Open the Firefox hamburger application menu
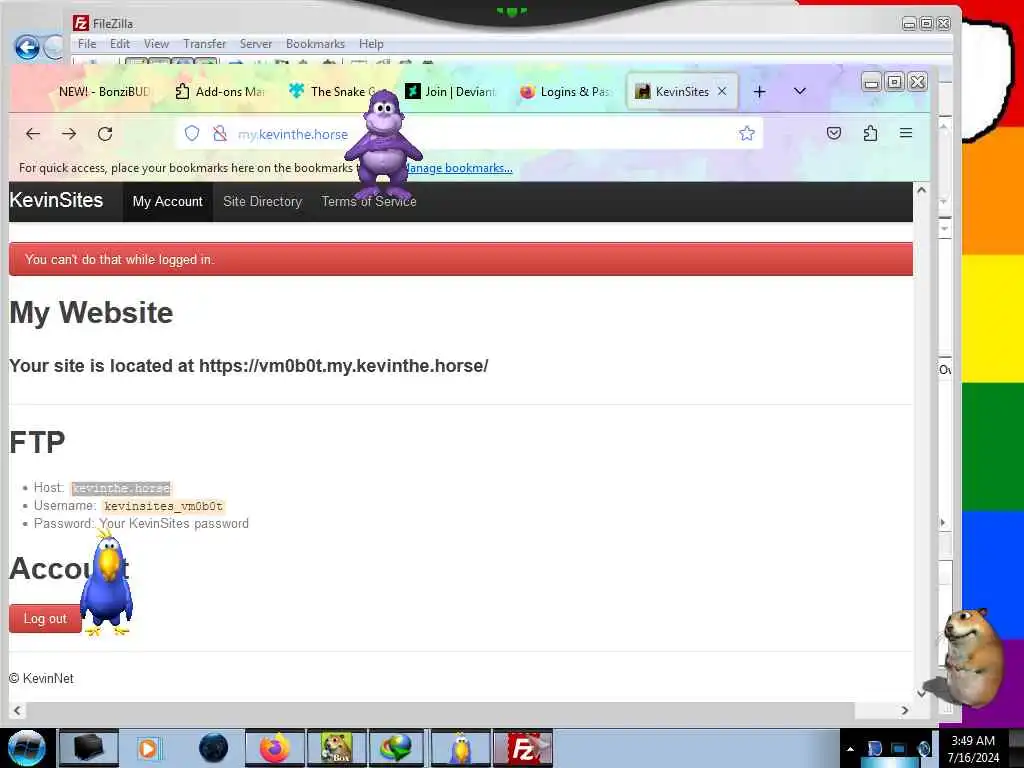Viewport: 1024px width, 768px height. (906, 133)
